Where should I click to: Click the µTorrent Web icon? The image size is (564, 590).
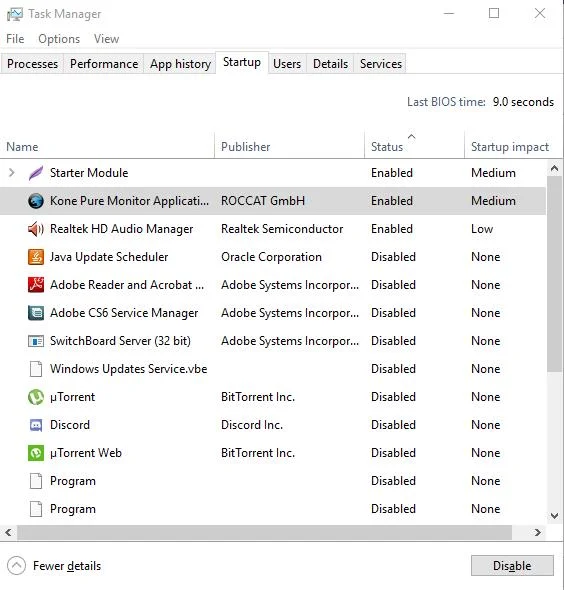click(x=36, y=453)
